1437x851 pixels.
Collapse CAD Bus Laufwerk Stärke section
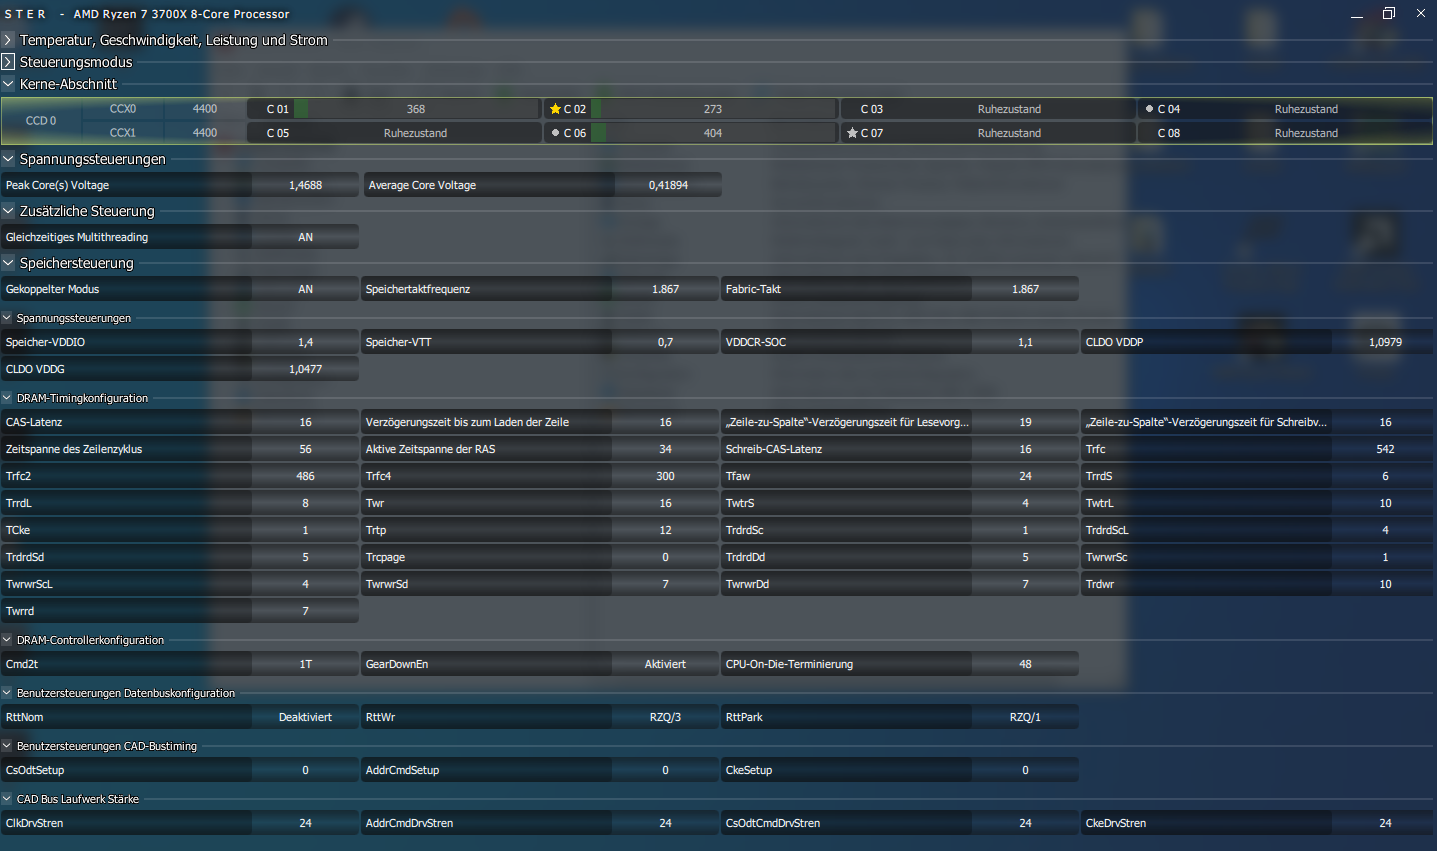coord(7,799)
